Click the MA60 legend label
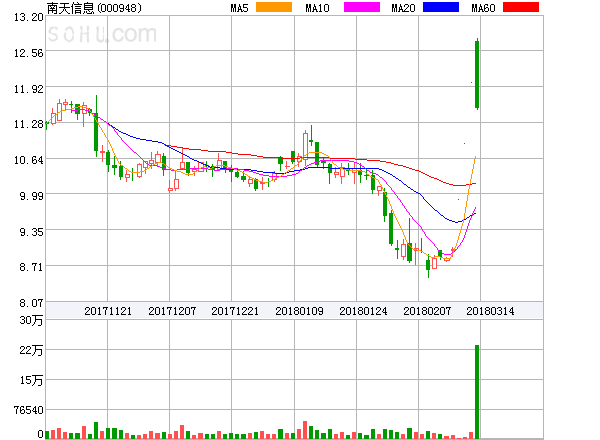 click(x=483, y=8)
